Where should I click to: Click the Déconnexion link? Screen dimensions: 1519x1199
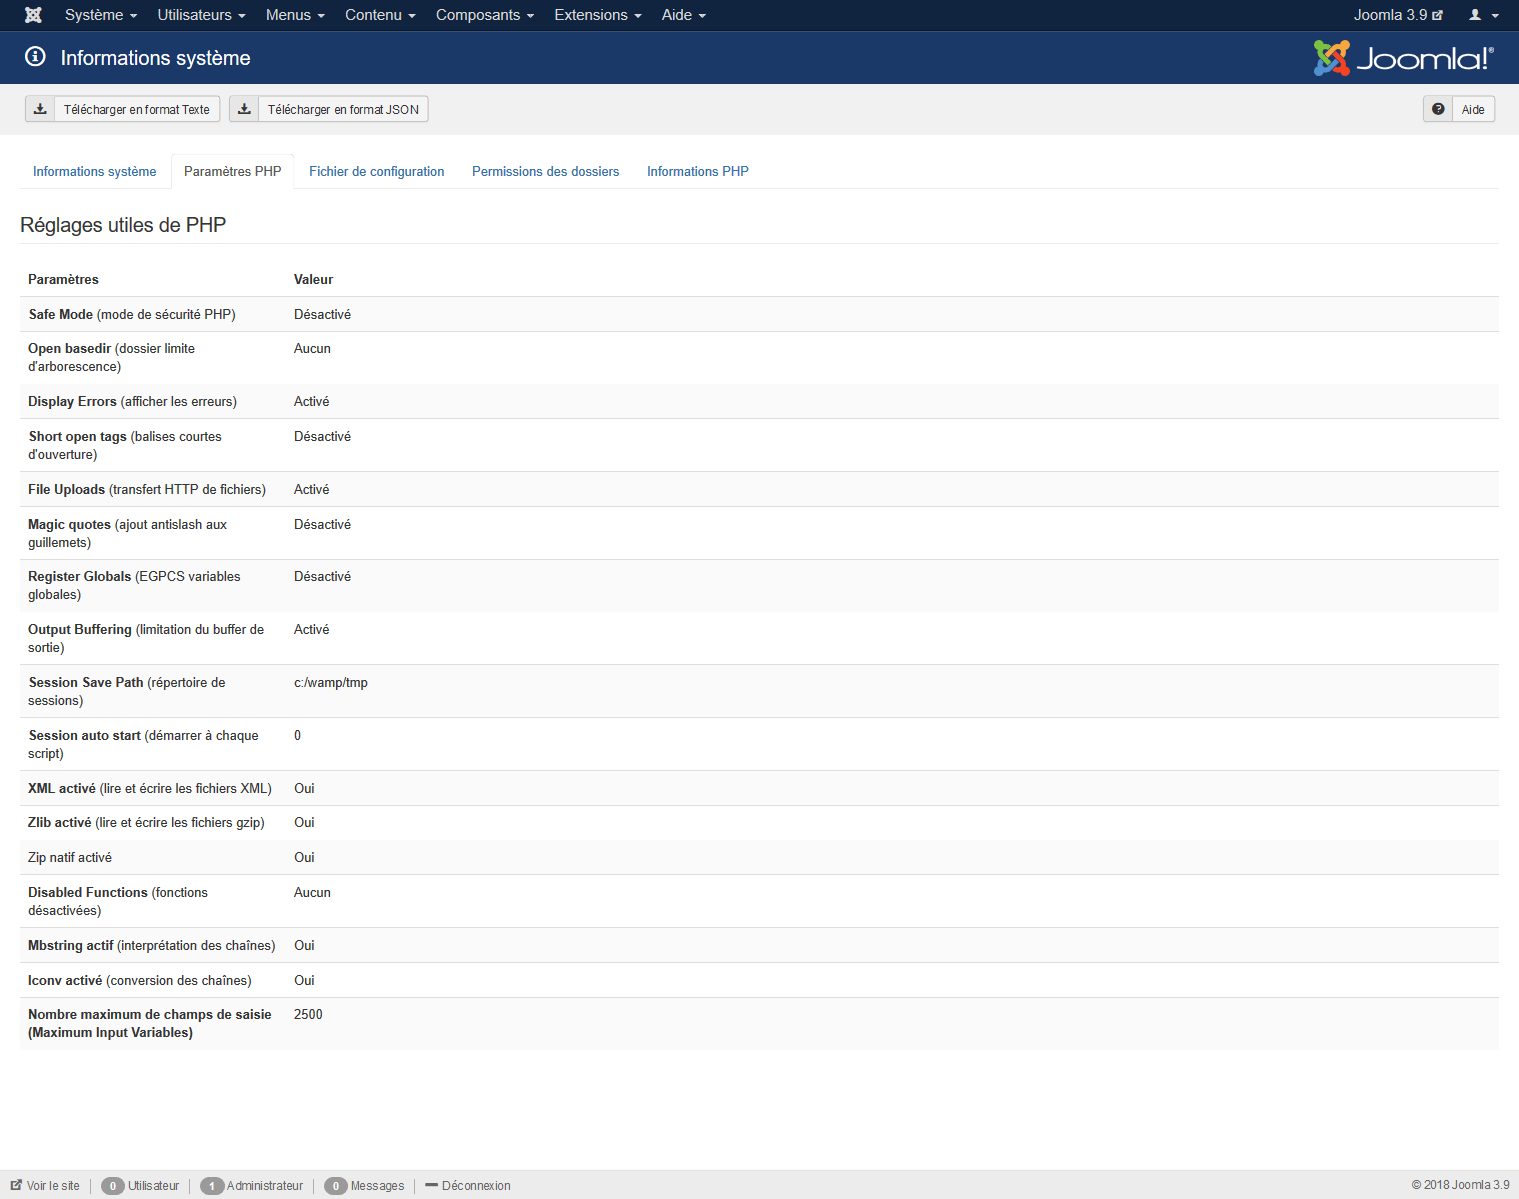(x=468, y=1186)
